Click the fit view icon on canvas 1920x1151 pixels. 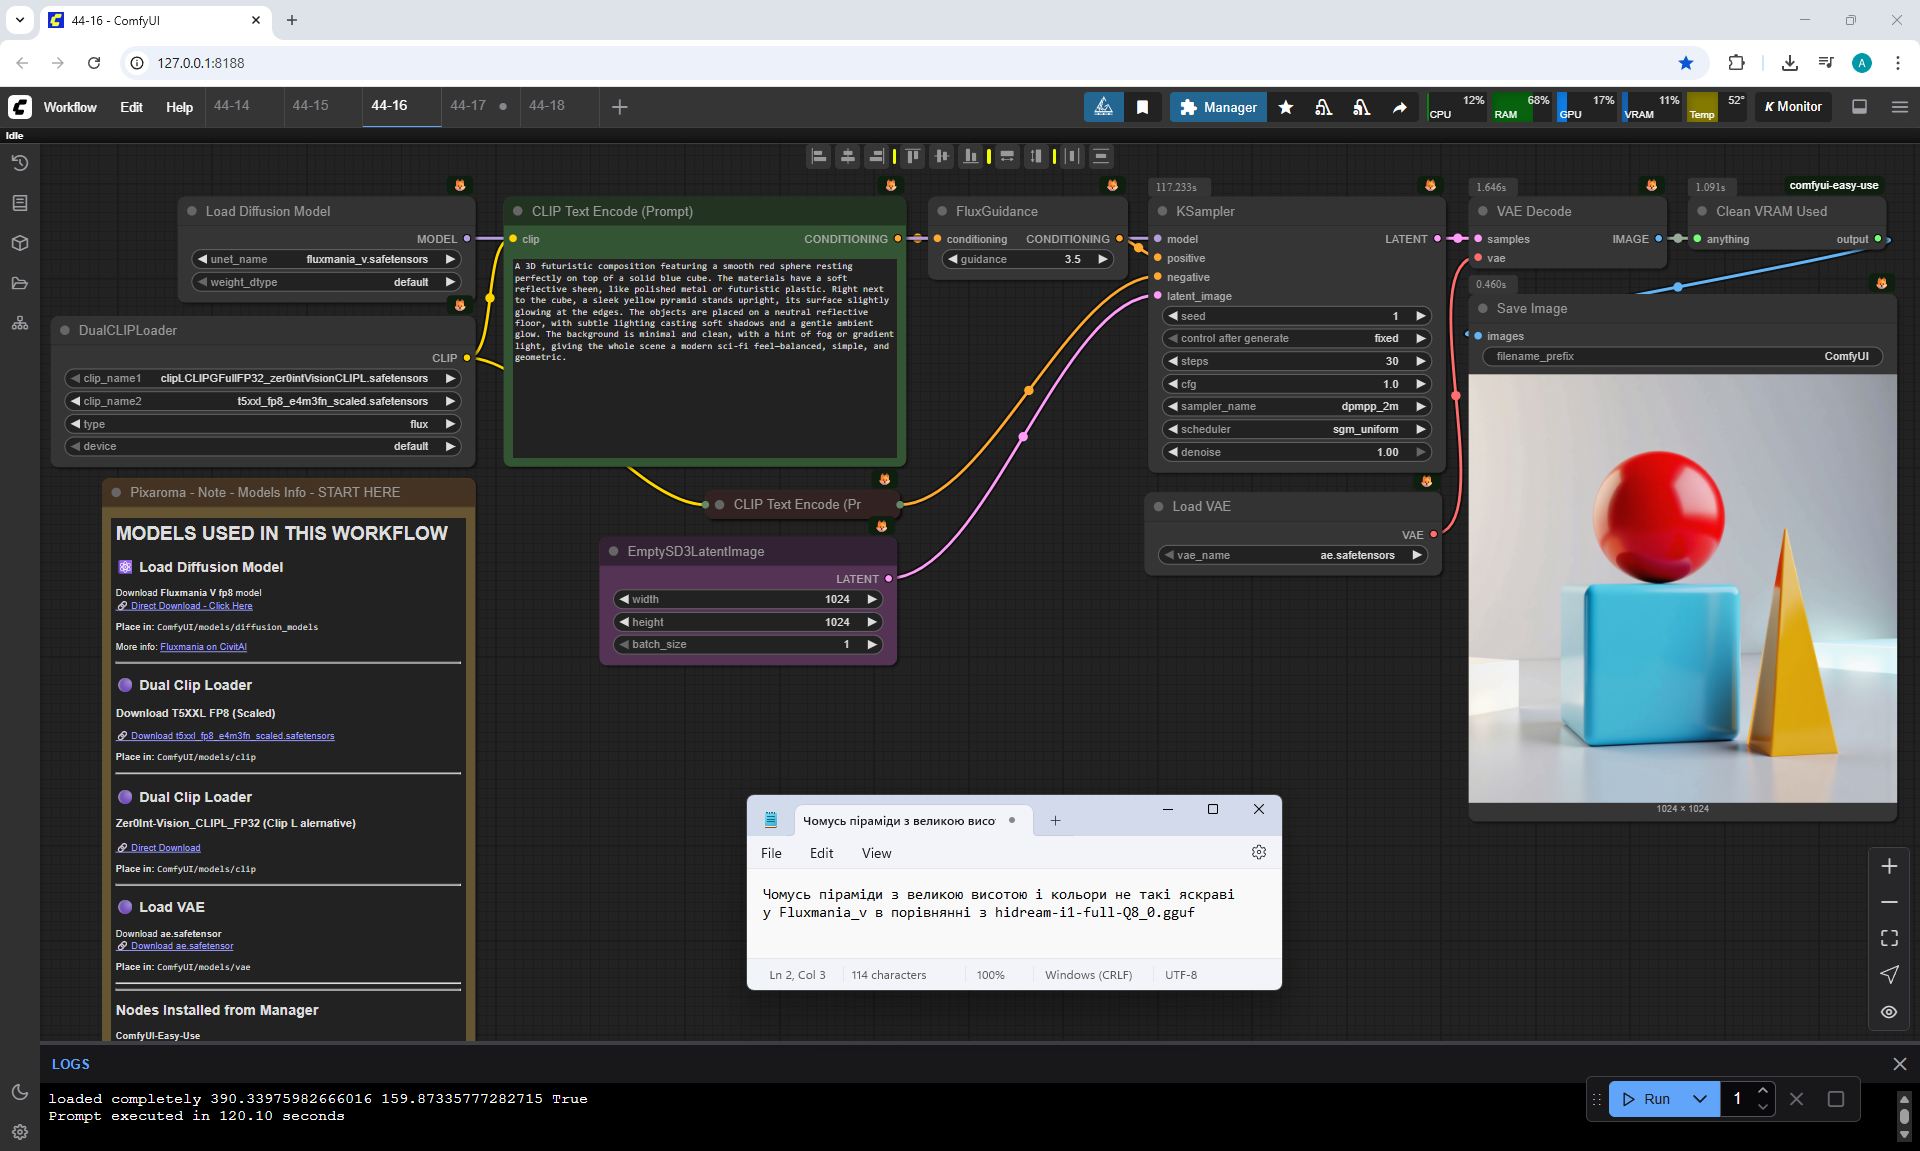click(1889, 938)
